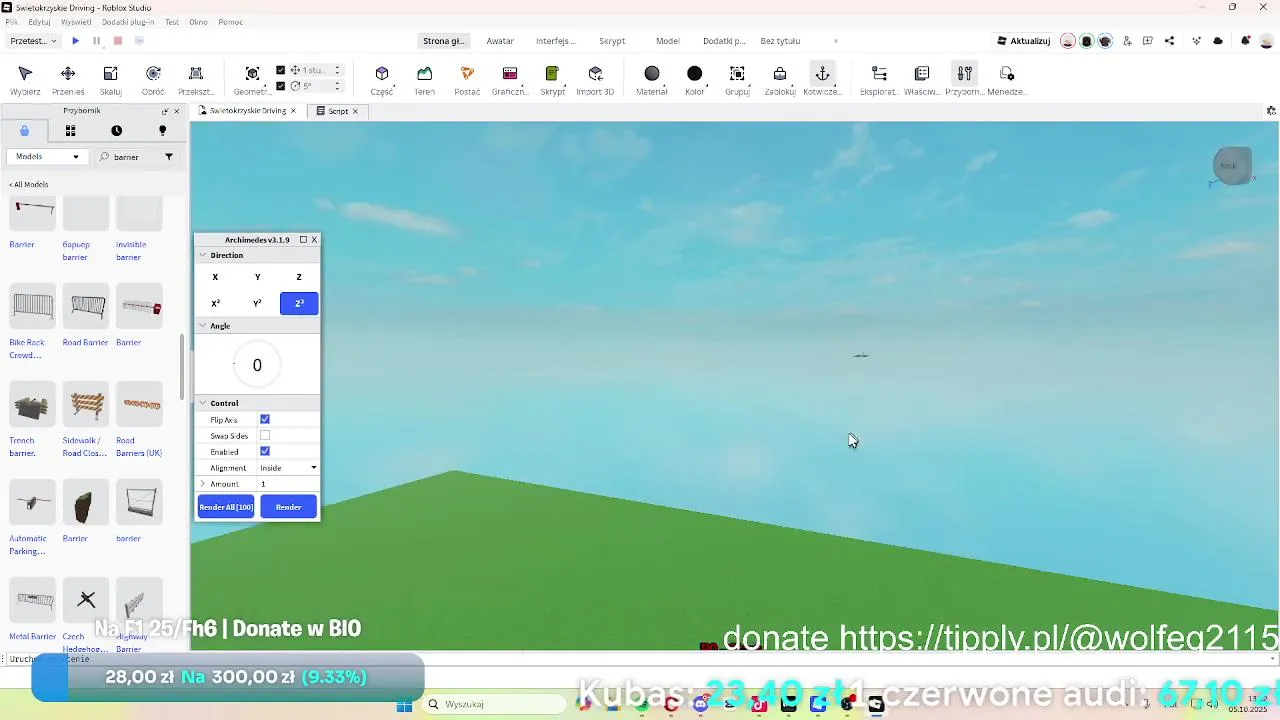
Task: Open the Wyświetl menu
Action: (76, 22)
